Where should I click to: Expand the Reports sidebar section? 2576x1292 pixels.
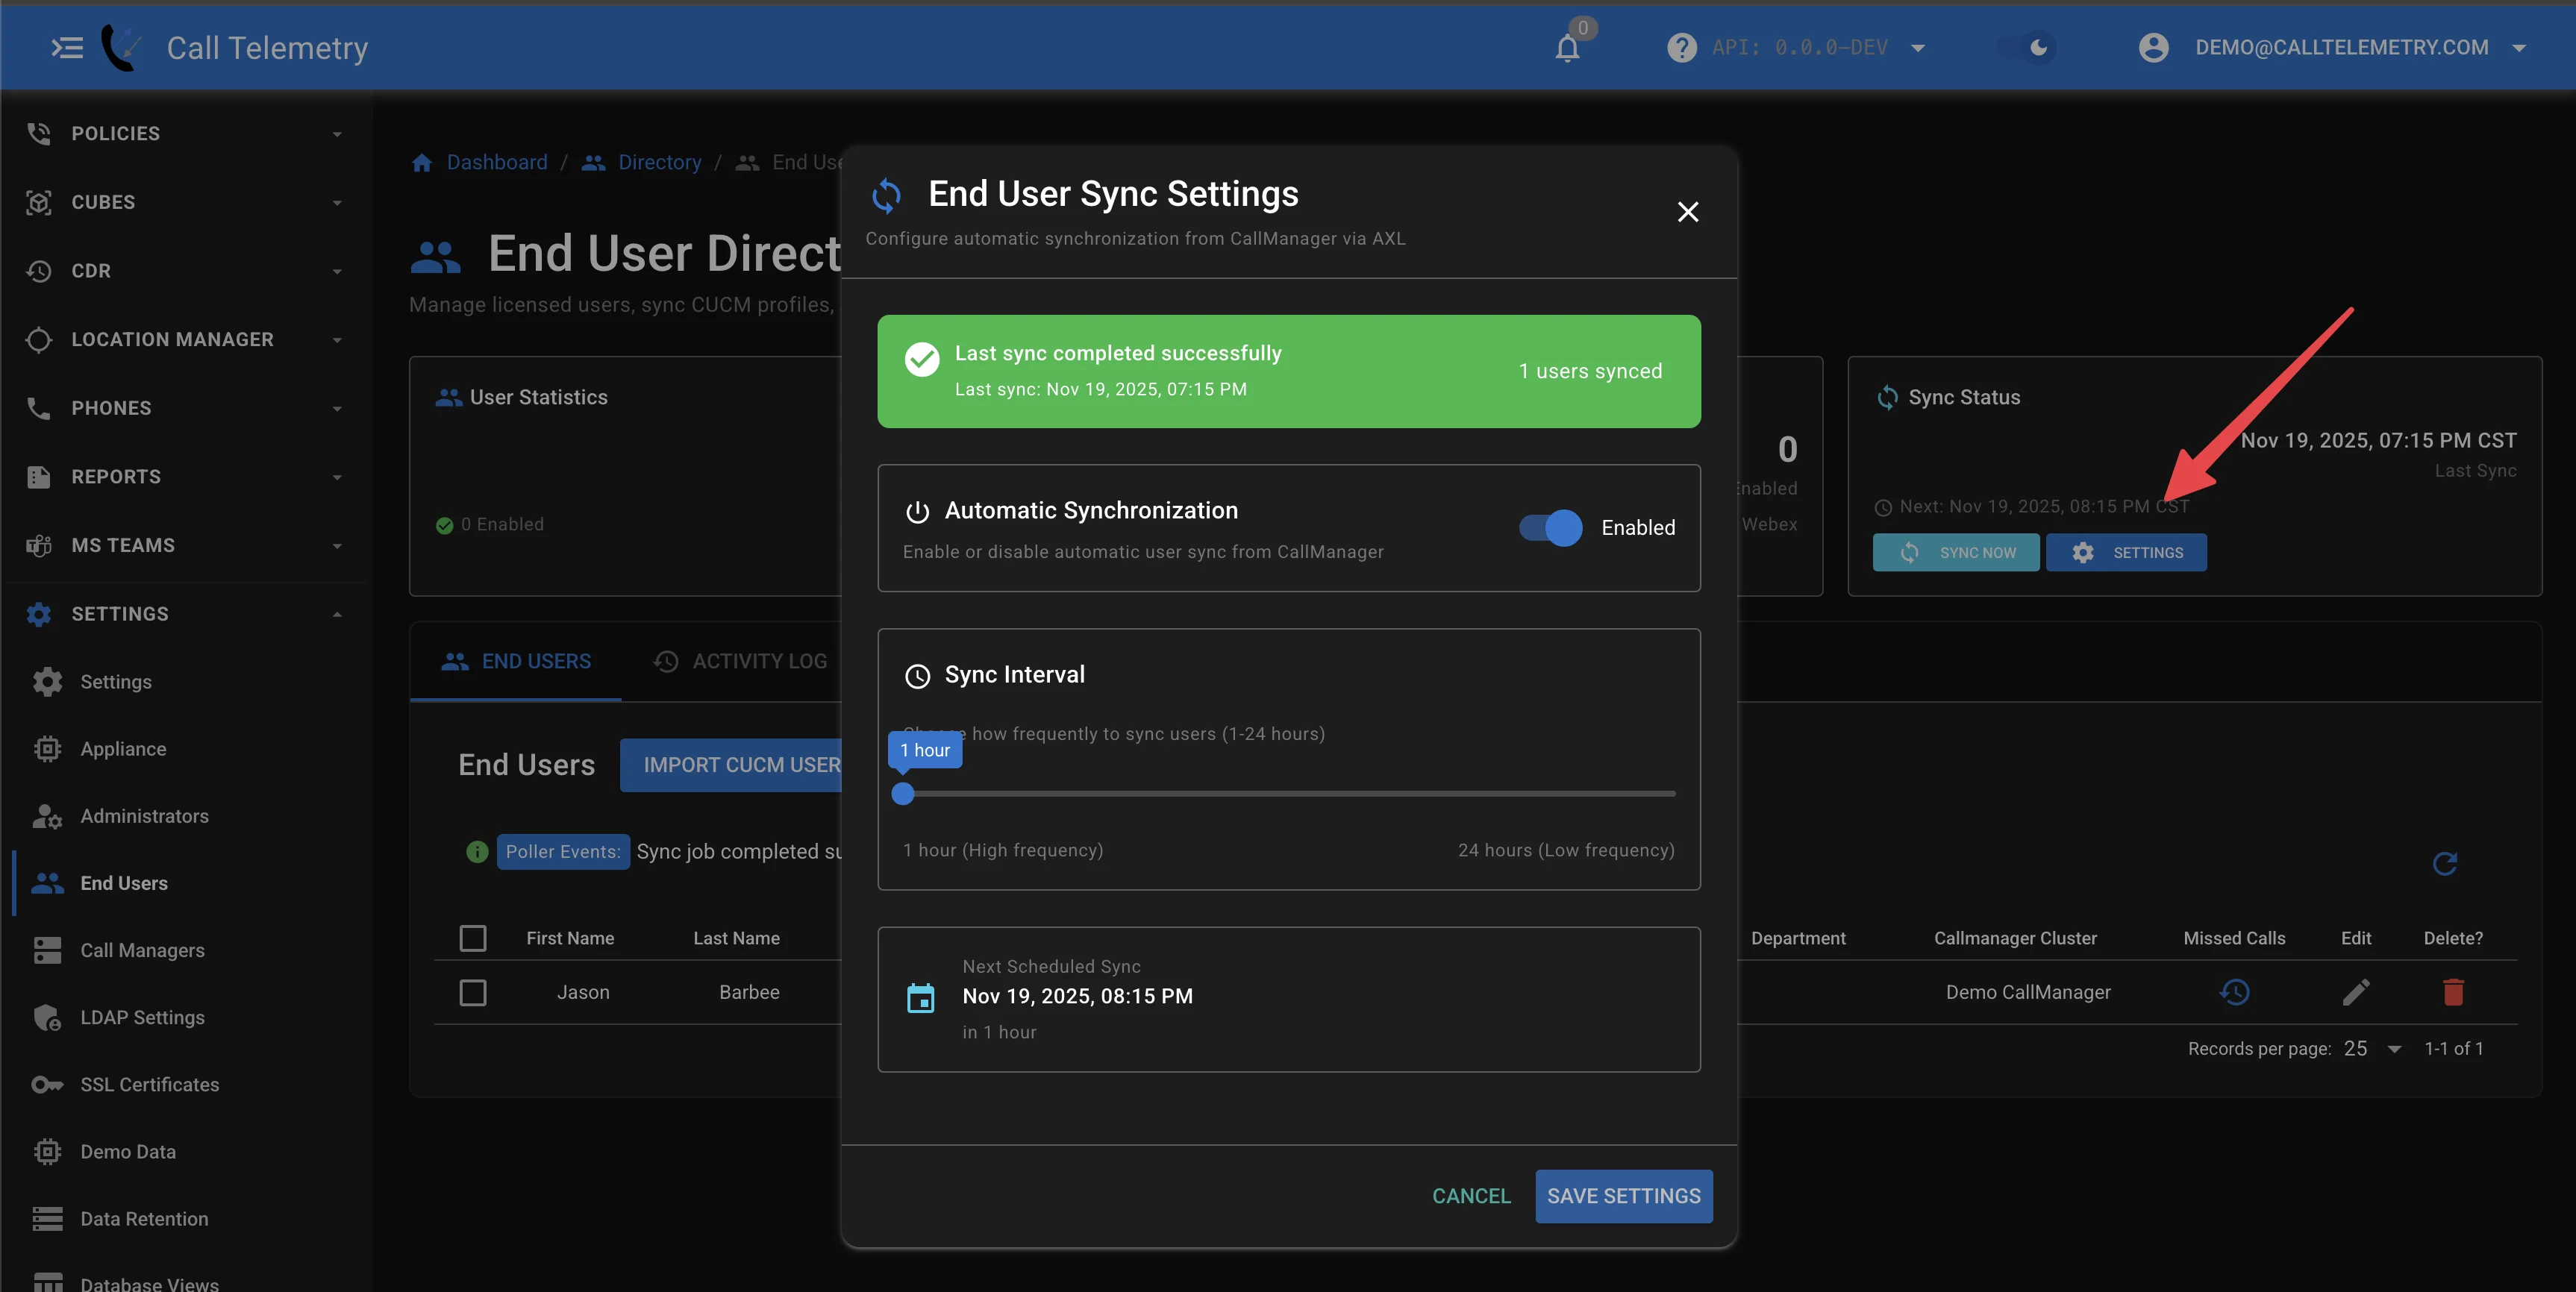click(x=187, y=477)
